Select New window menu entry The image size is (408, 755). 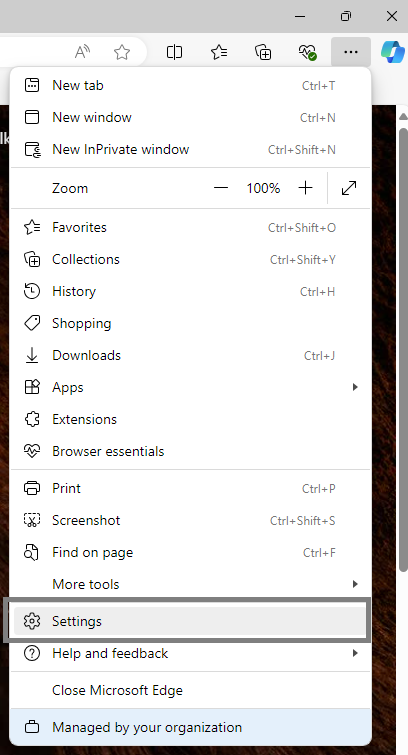click(191, 117)
